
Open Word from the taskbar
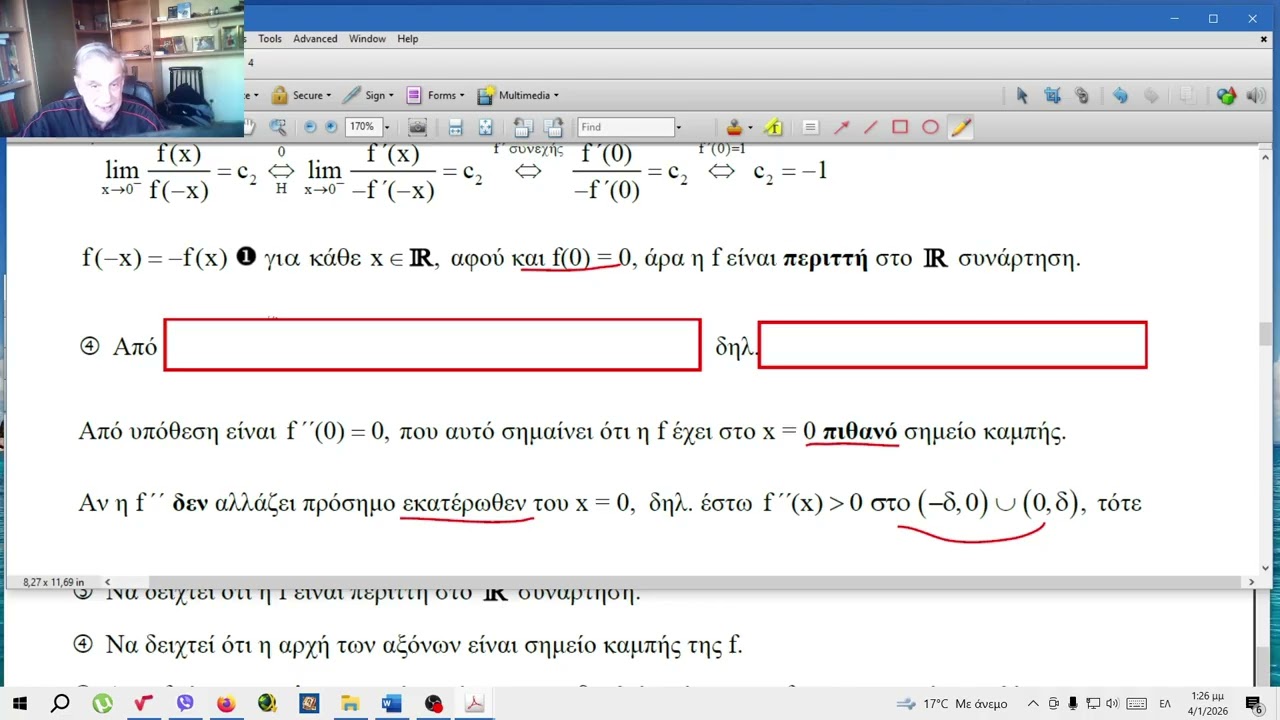click(x=391, y=704)
